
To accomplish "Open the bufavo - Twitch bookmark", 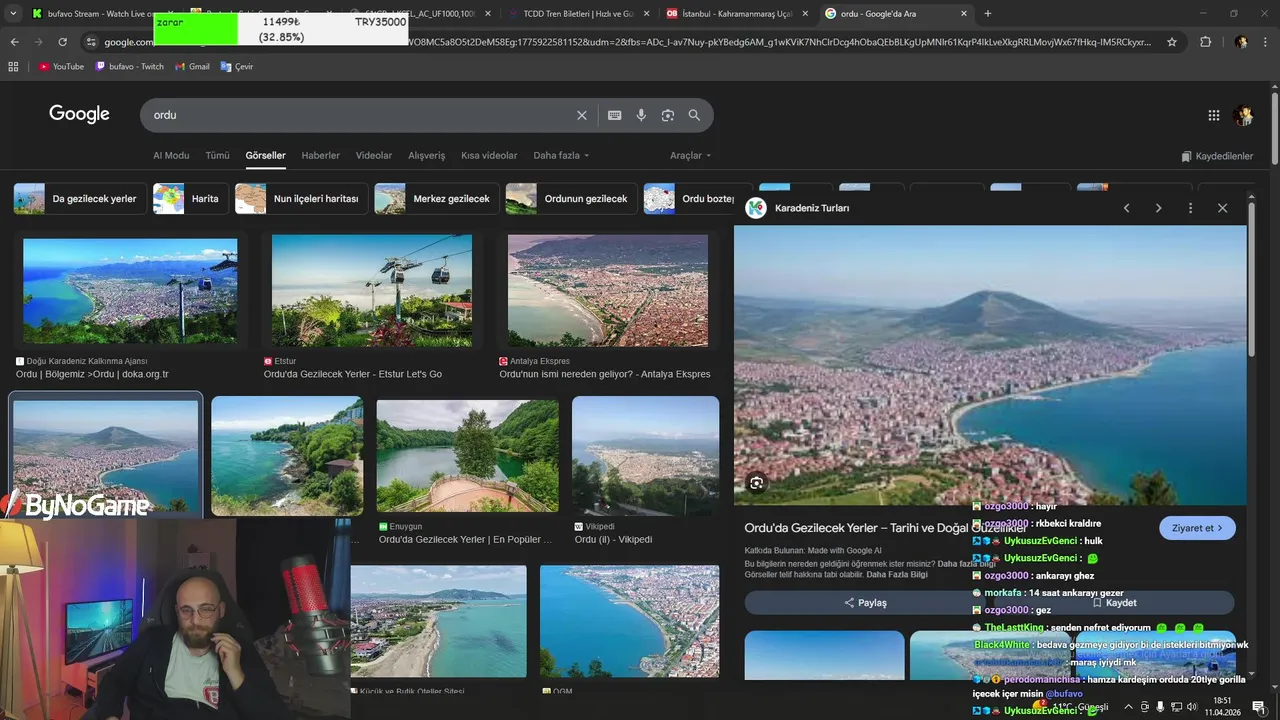I will (x=130, y=66).
